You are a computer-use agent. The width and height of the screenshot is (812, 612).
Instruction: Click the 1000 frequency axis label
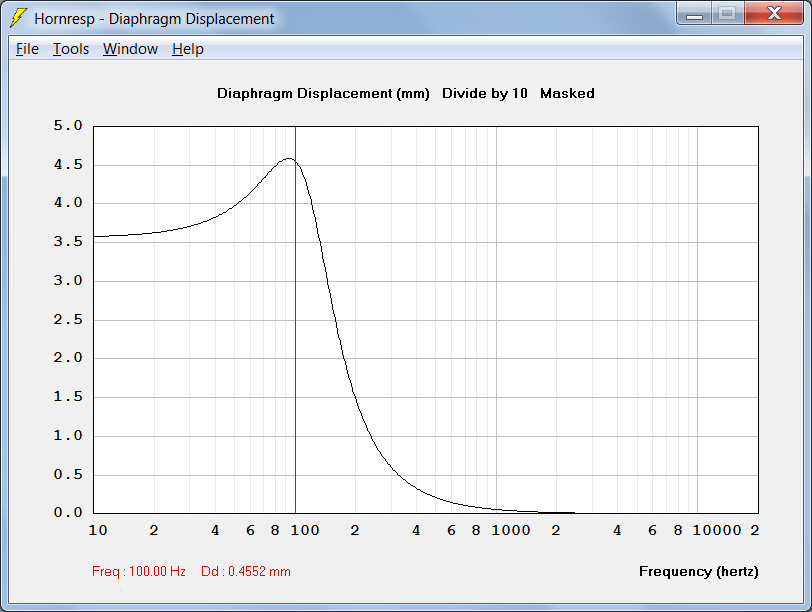coord(511,531)
